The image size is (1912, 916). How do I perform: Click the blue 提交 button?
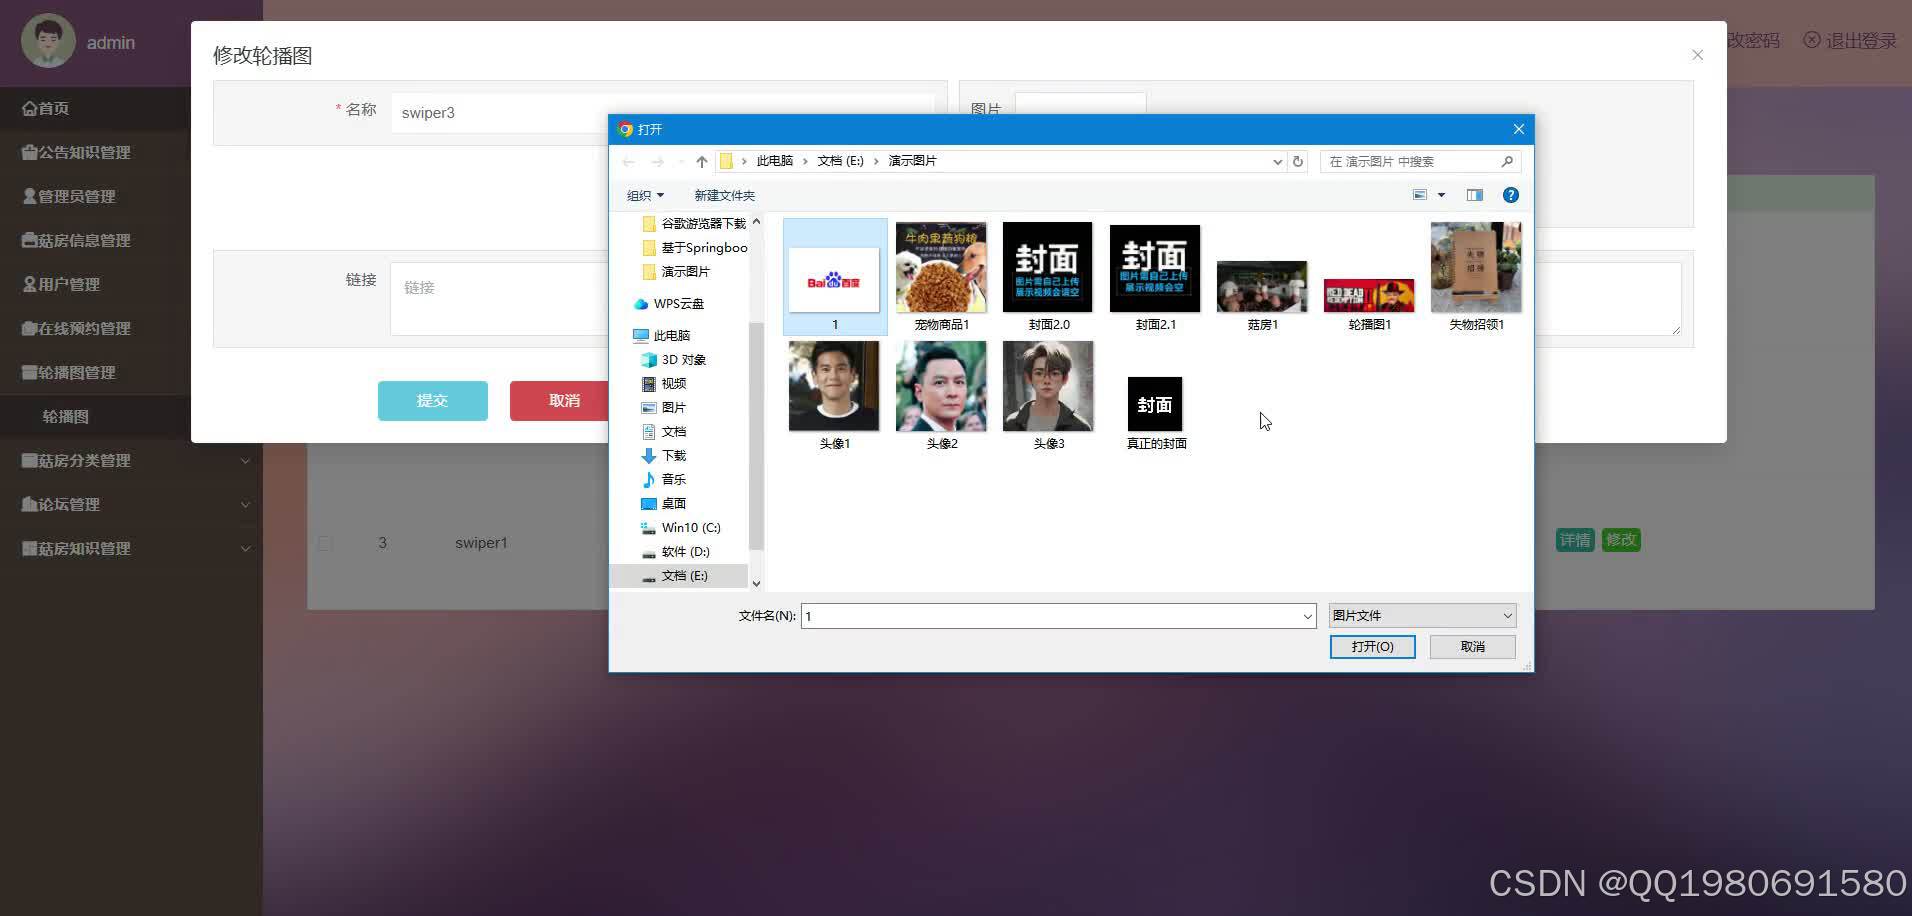432,401
